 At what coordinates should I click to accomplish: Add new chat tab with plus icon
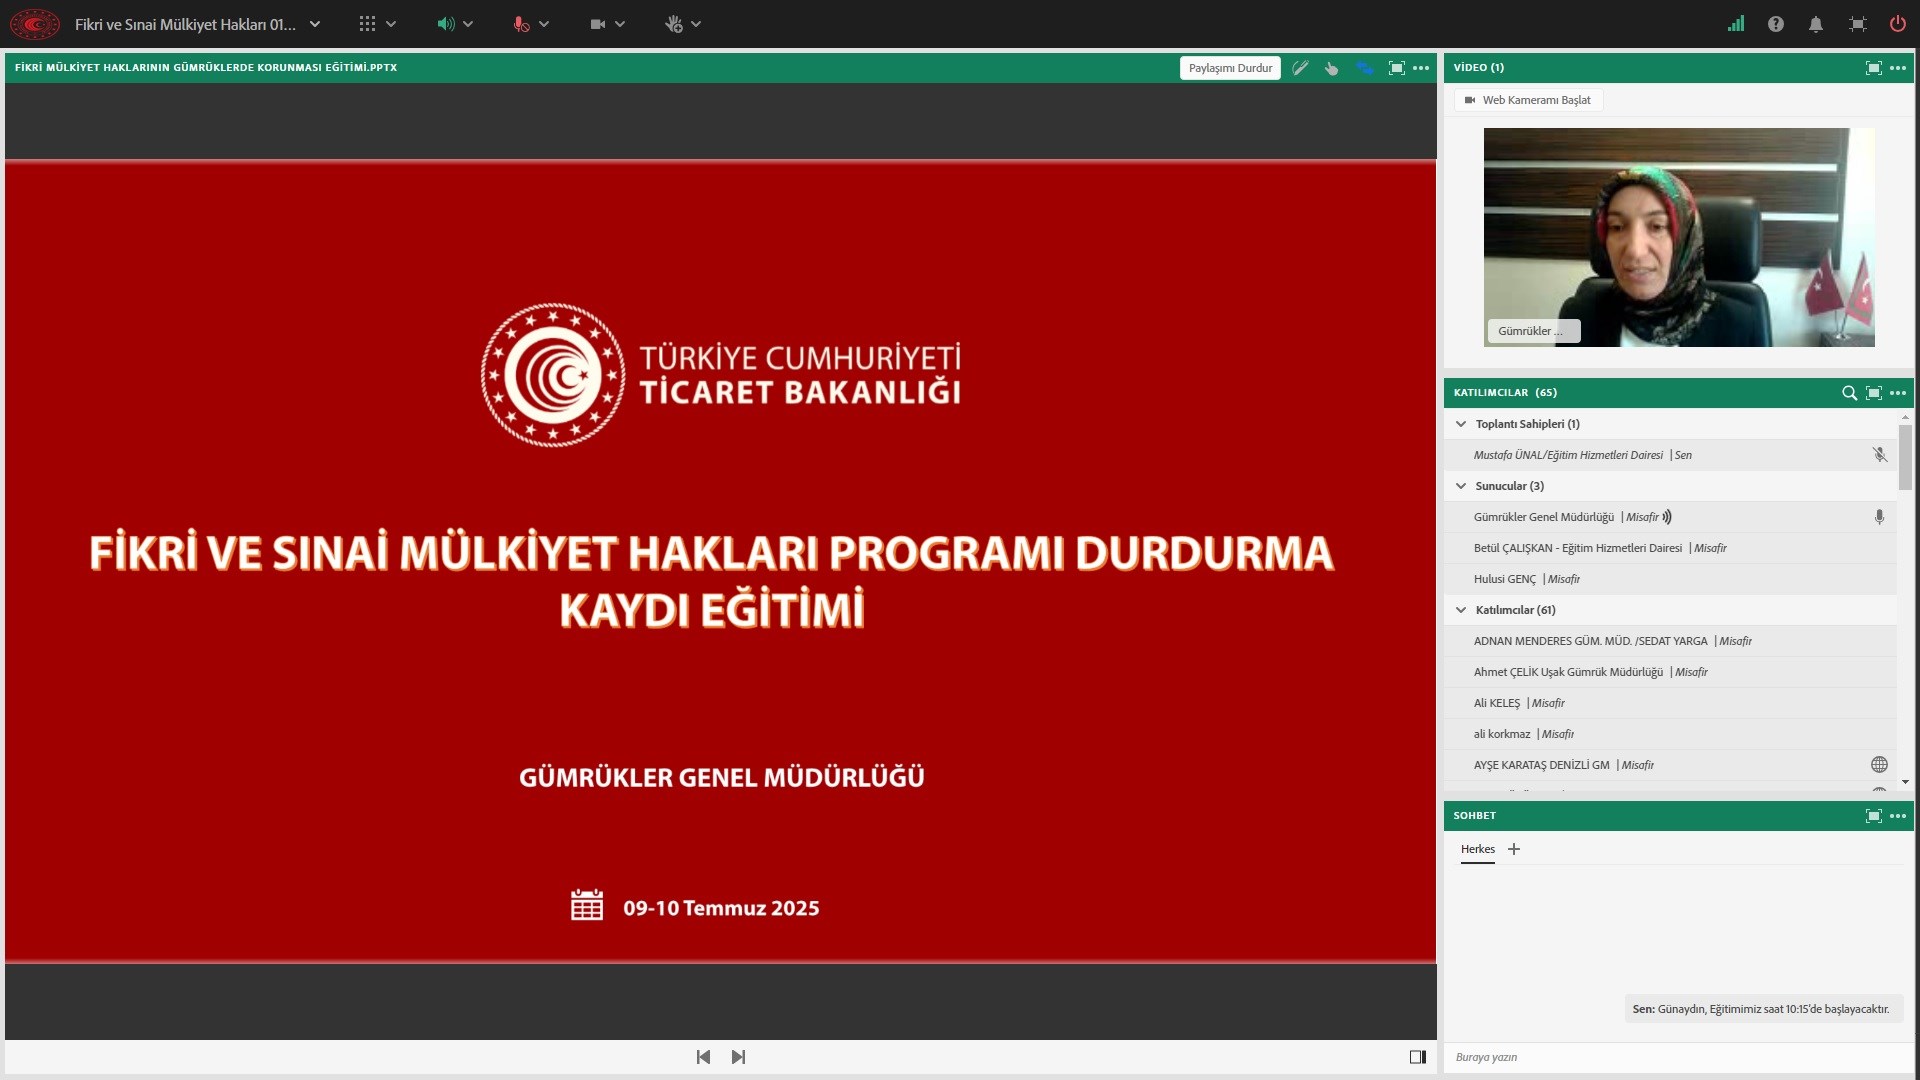point(1514,850)
